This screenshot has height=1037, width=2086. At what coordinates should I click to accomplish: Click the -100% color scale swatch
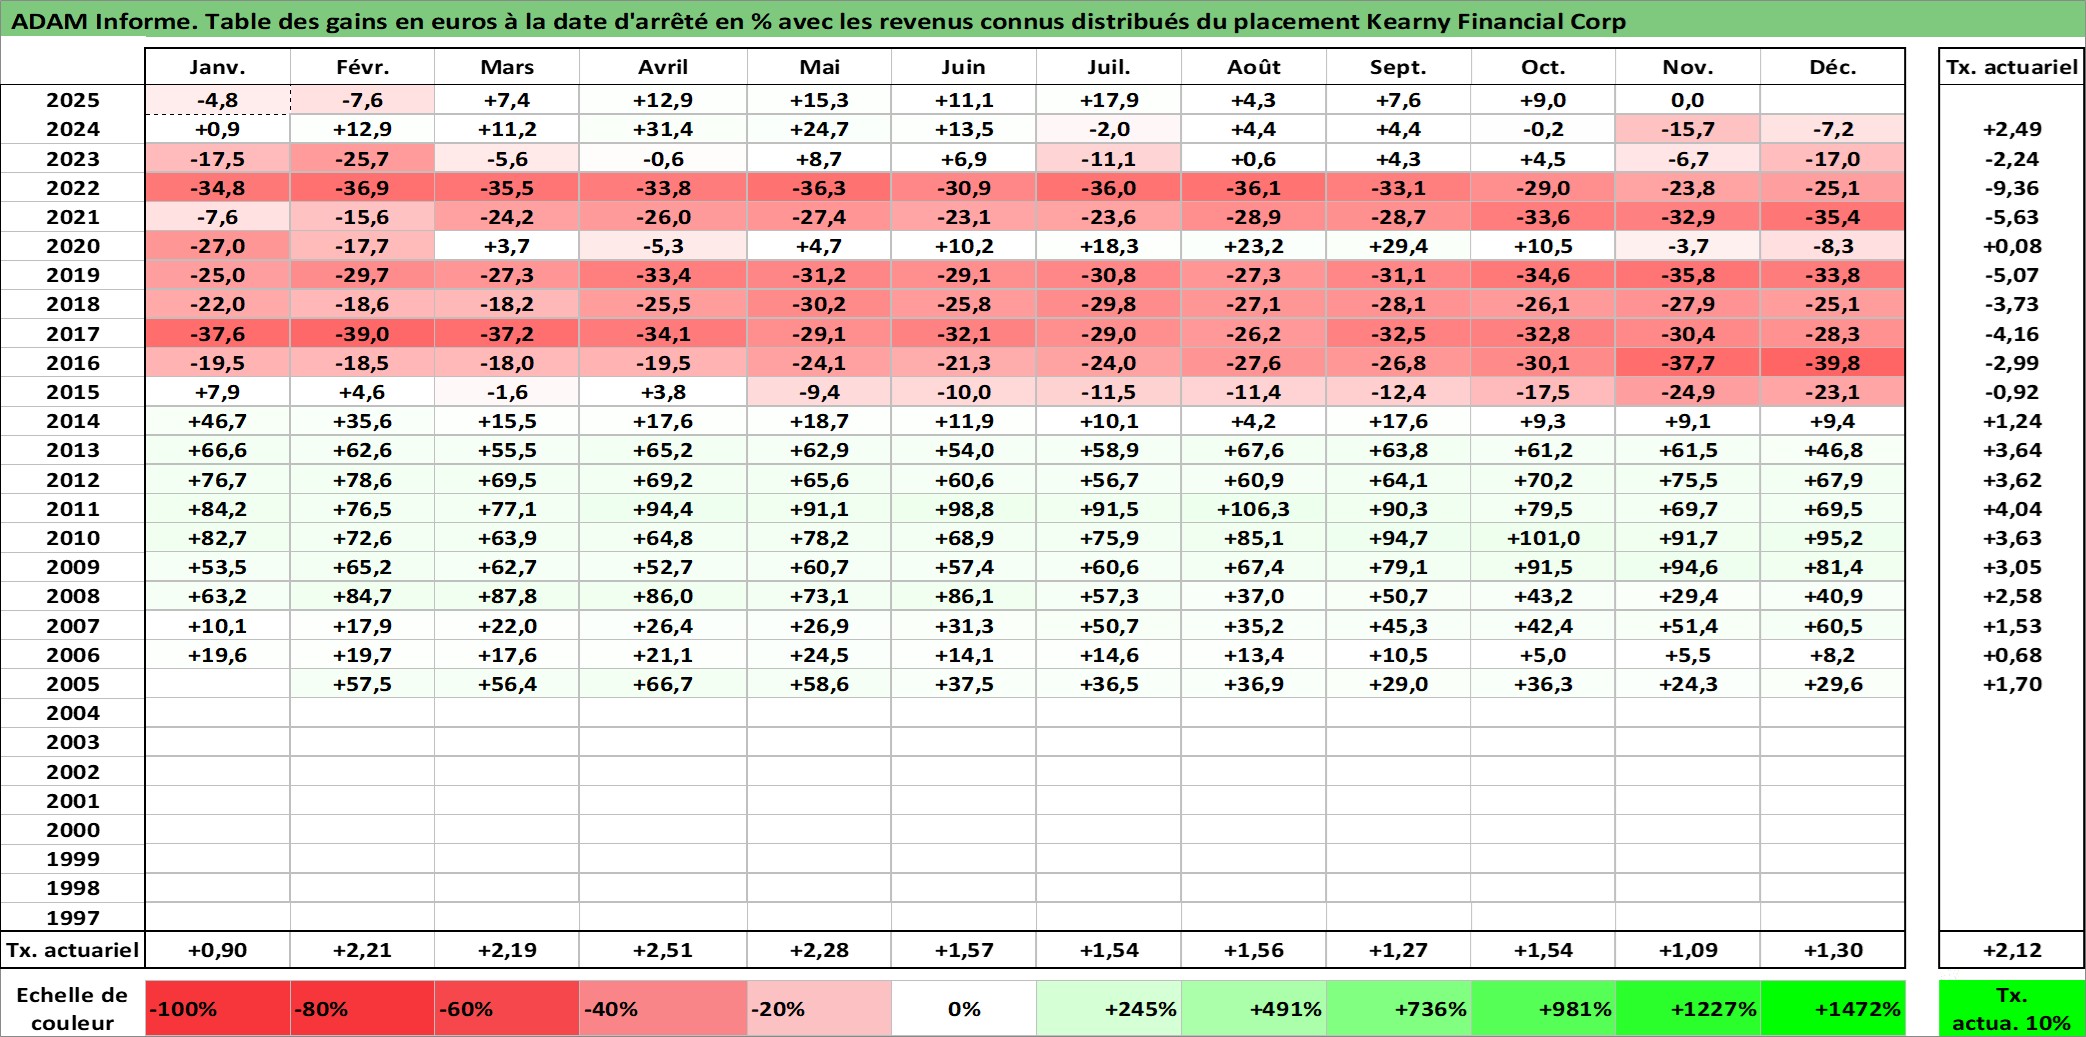pos(217,1008)
